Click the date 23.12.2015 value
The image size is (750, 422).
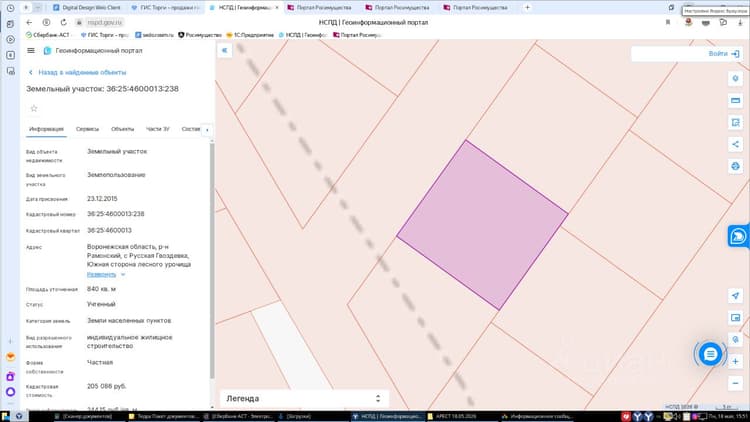pos(102,199)
